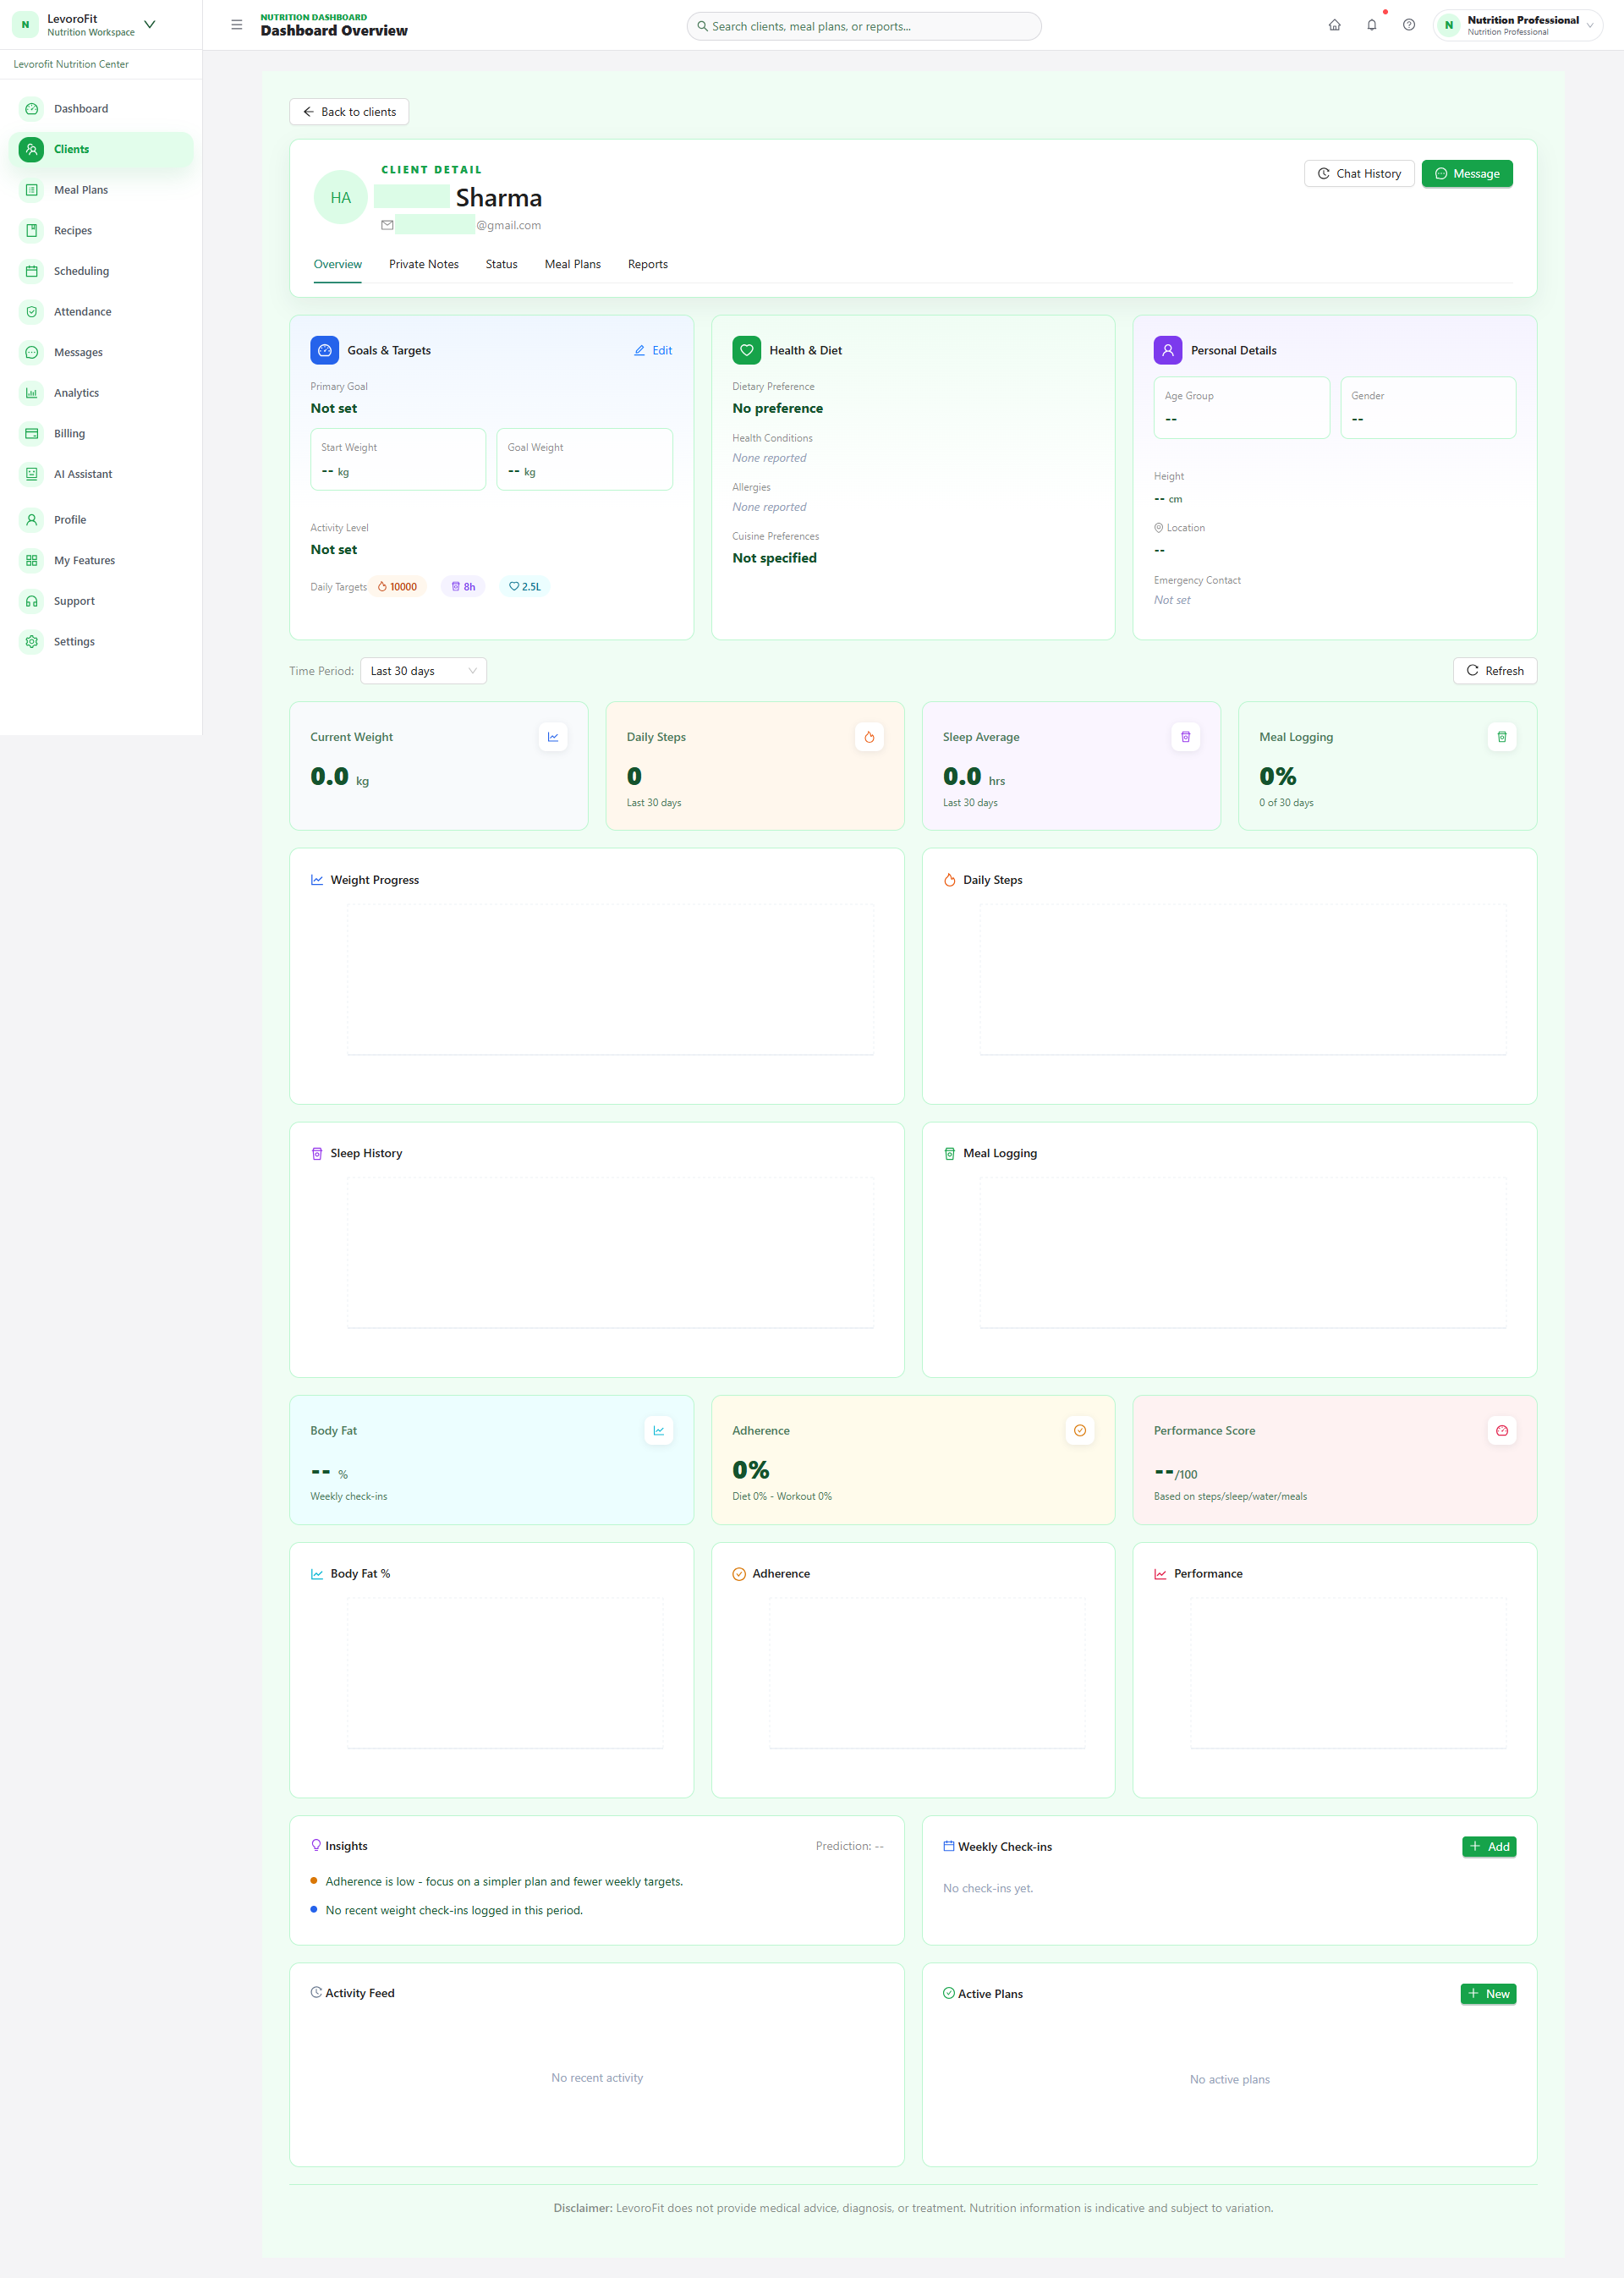Switch to the Status tab
Viewport: 1624px width, 2278px height.
tap(502, 264)
